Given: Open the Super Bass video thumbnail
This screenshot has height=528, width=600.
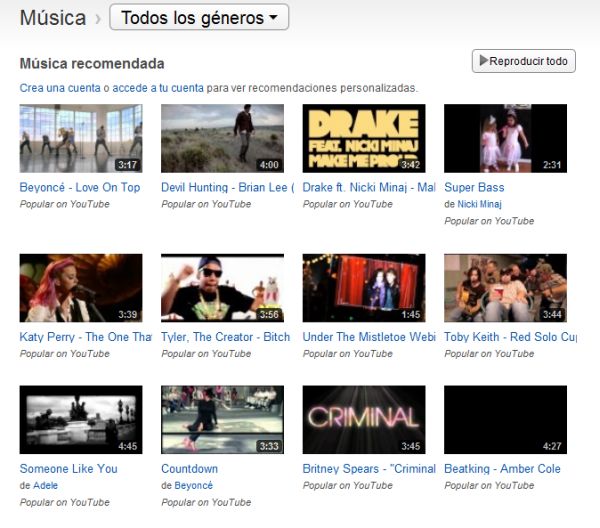Looking at the screenshot, I should click(505, 139).
